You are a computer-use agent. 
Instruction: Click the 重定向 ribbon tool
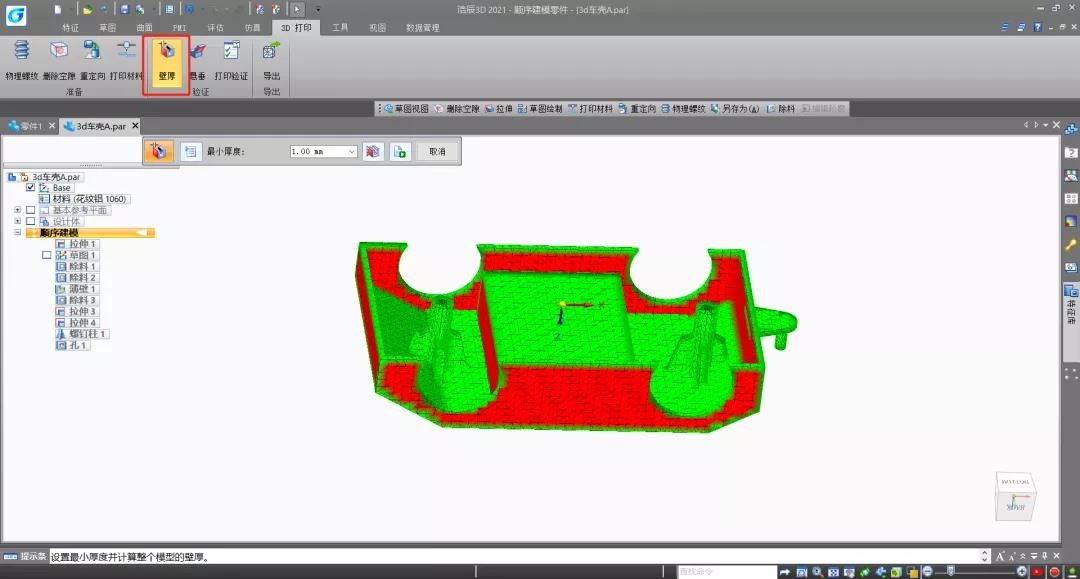[92, 61]
